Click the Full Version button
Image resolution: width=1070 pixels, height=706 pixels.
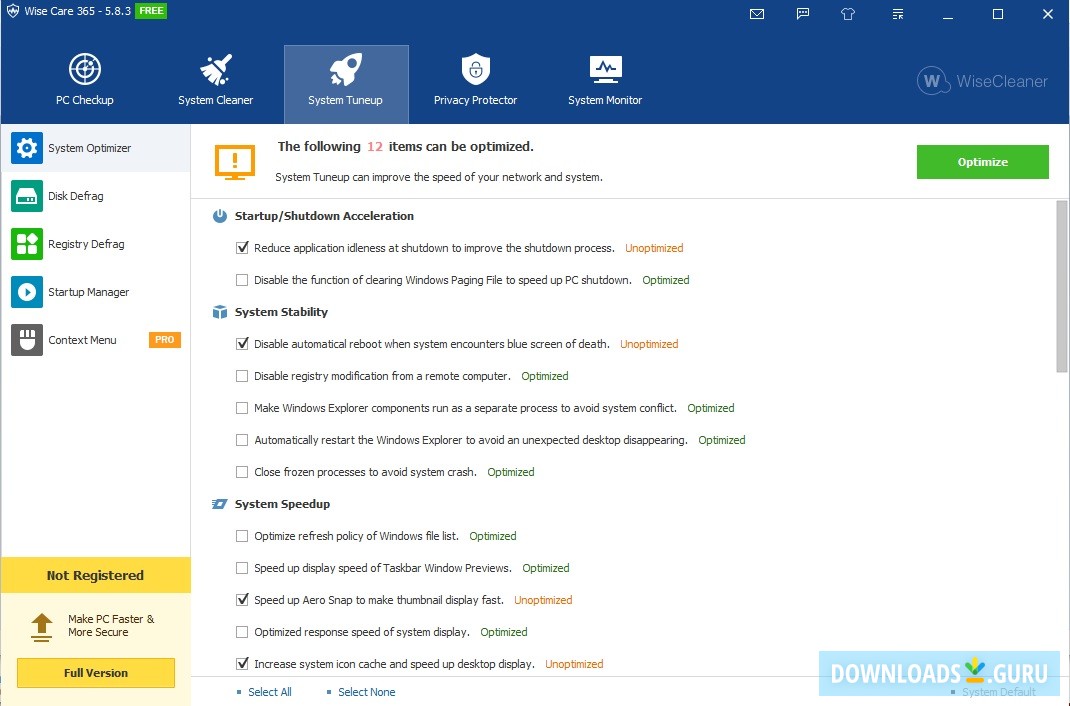pos(96,673)
